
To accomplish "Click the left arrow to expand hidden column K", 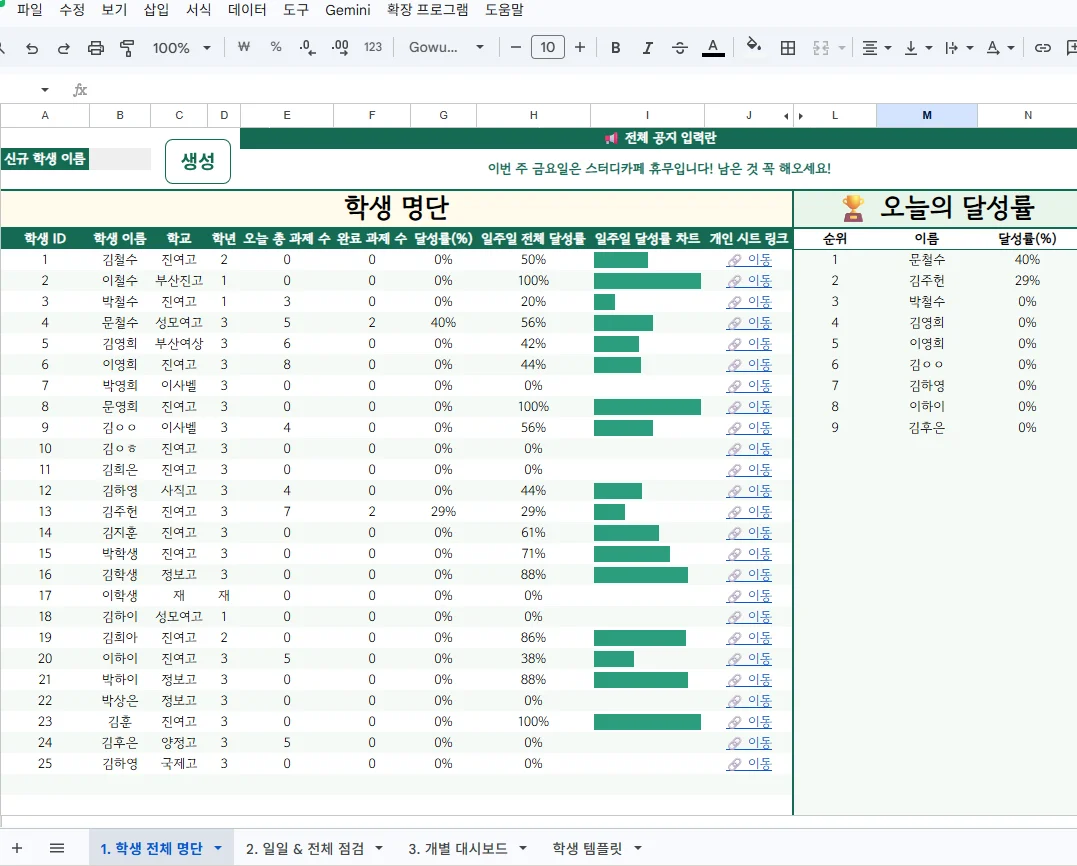I will pyautogui.click(x=786, y=116).
